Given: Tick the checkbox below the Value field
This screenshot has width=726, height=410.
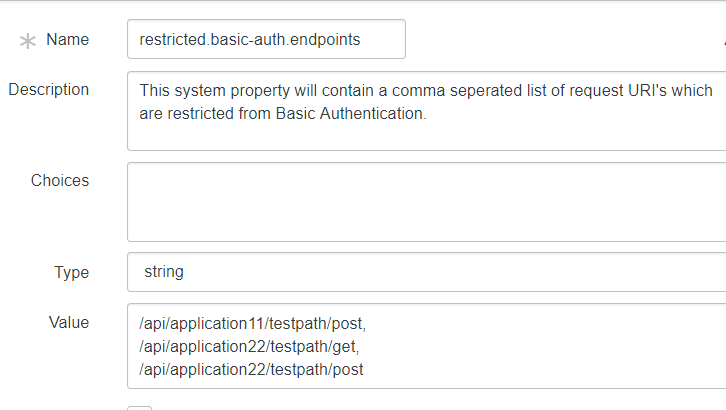Looking at the screenshot, I should point(140,408).
